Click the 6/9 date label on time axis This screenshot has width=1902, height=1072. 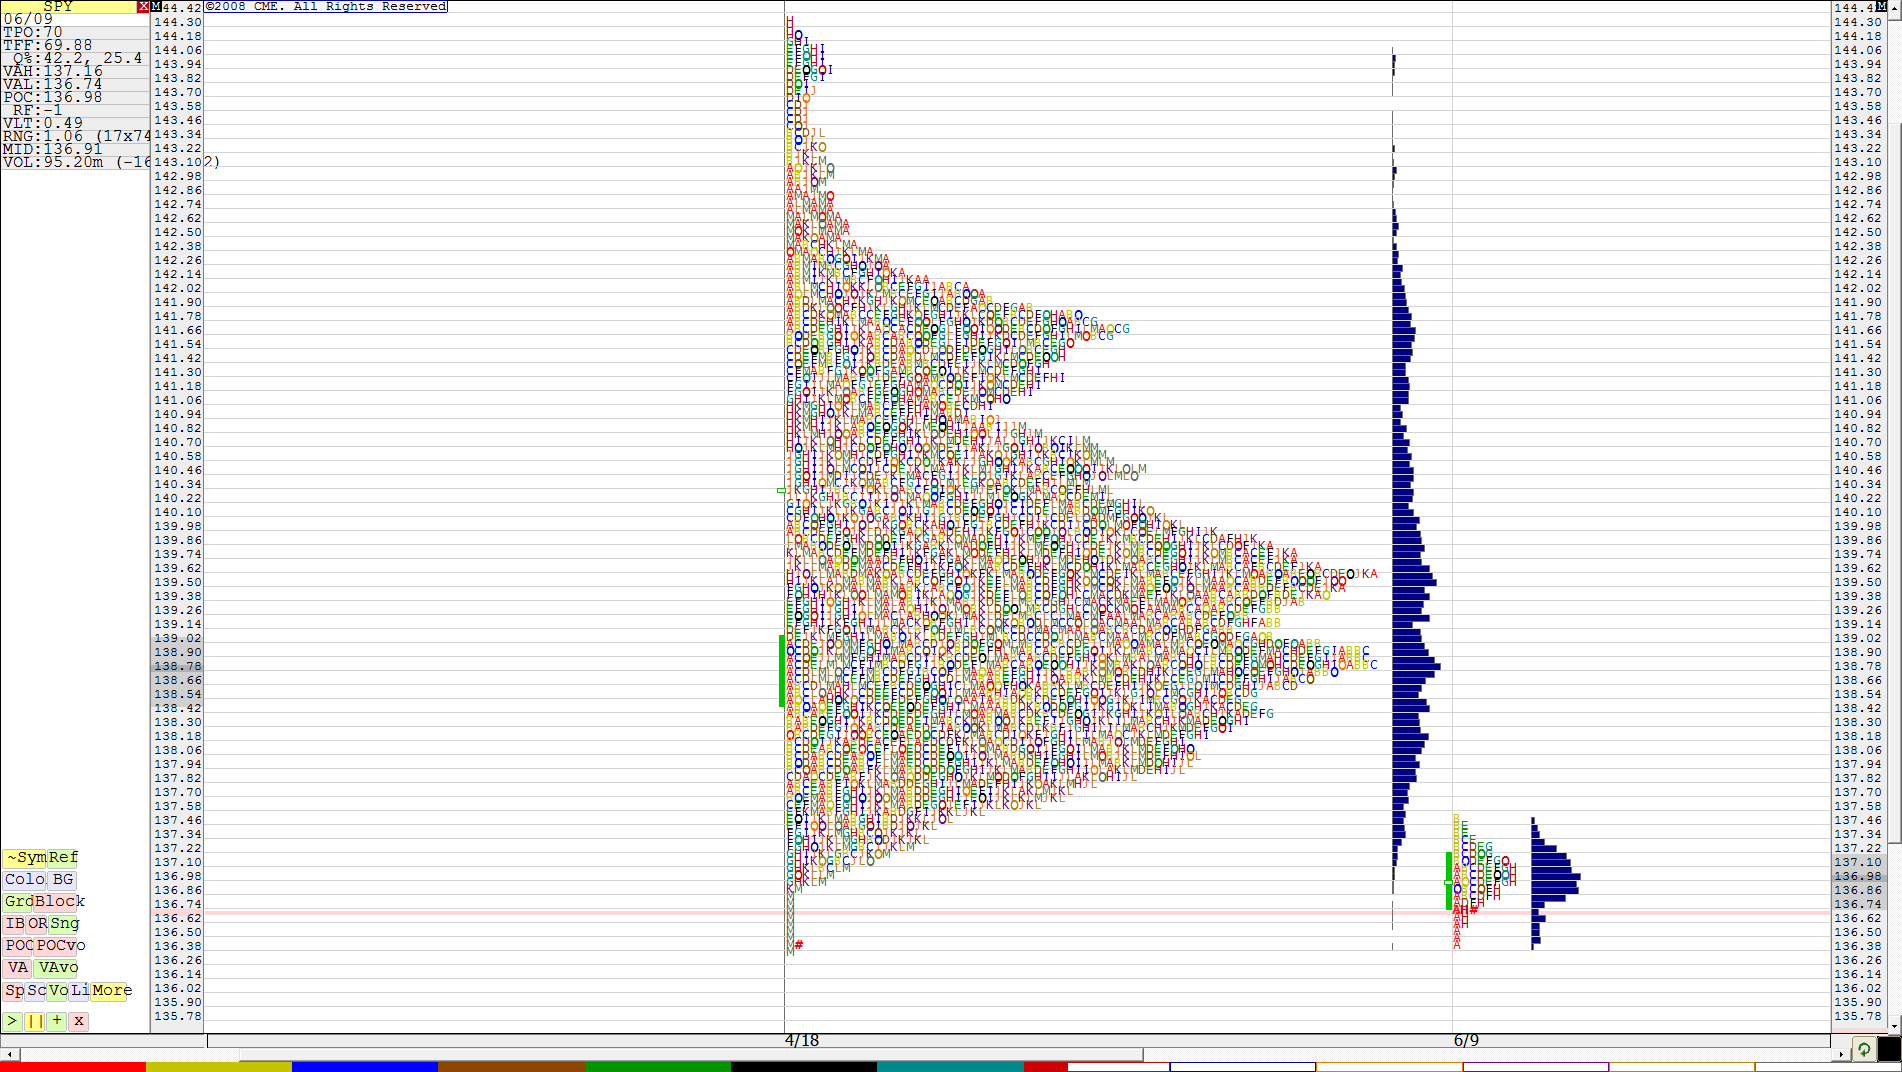point(1466,1041)
